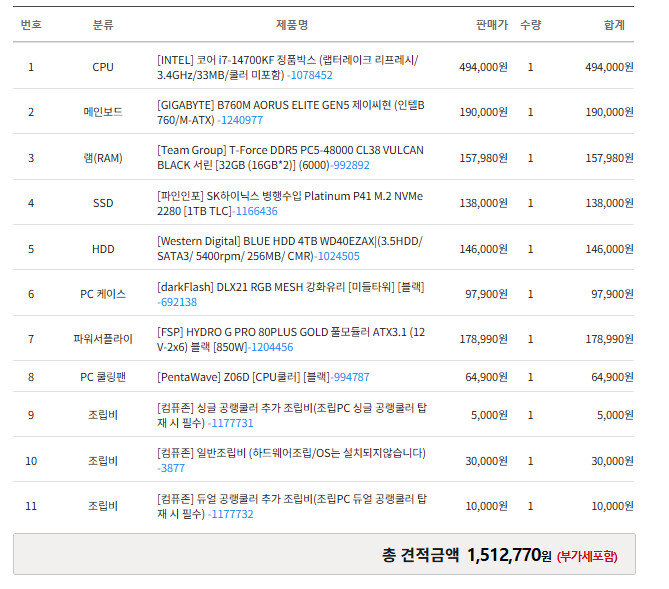Click the 합계 column header

click(x=614, y=25)
